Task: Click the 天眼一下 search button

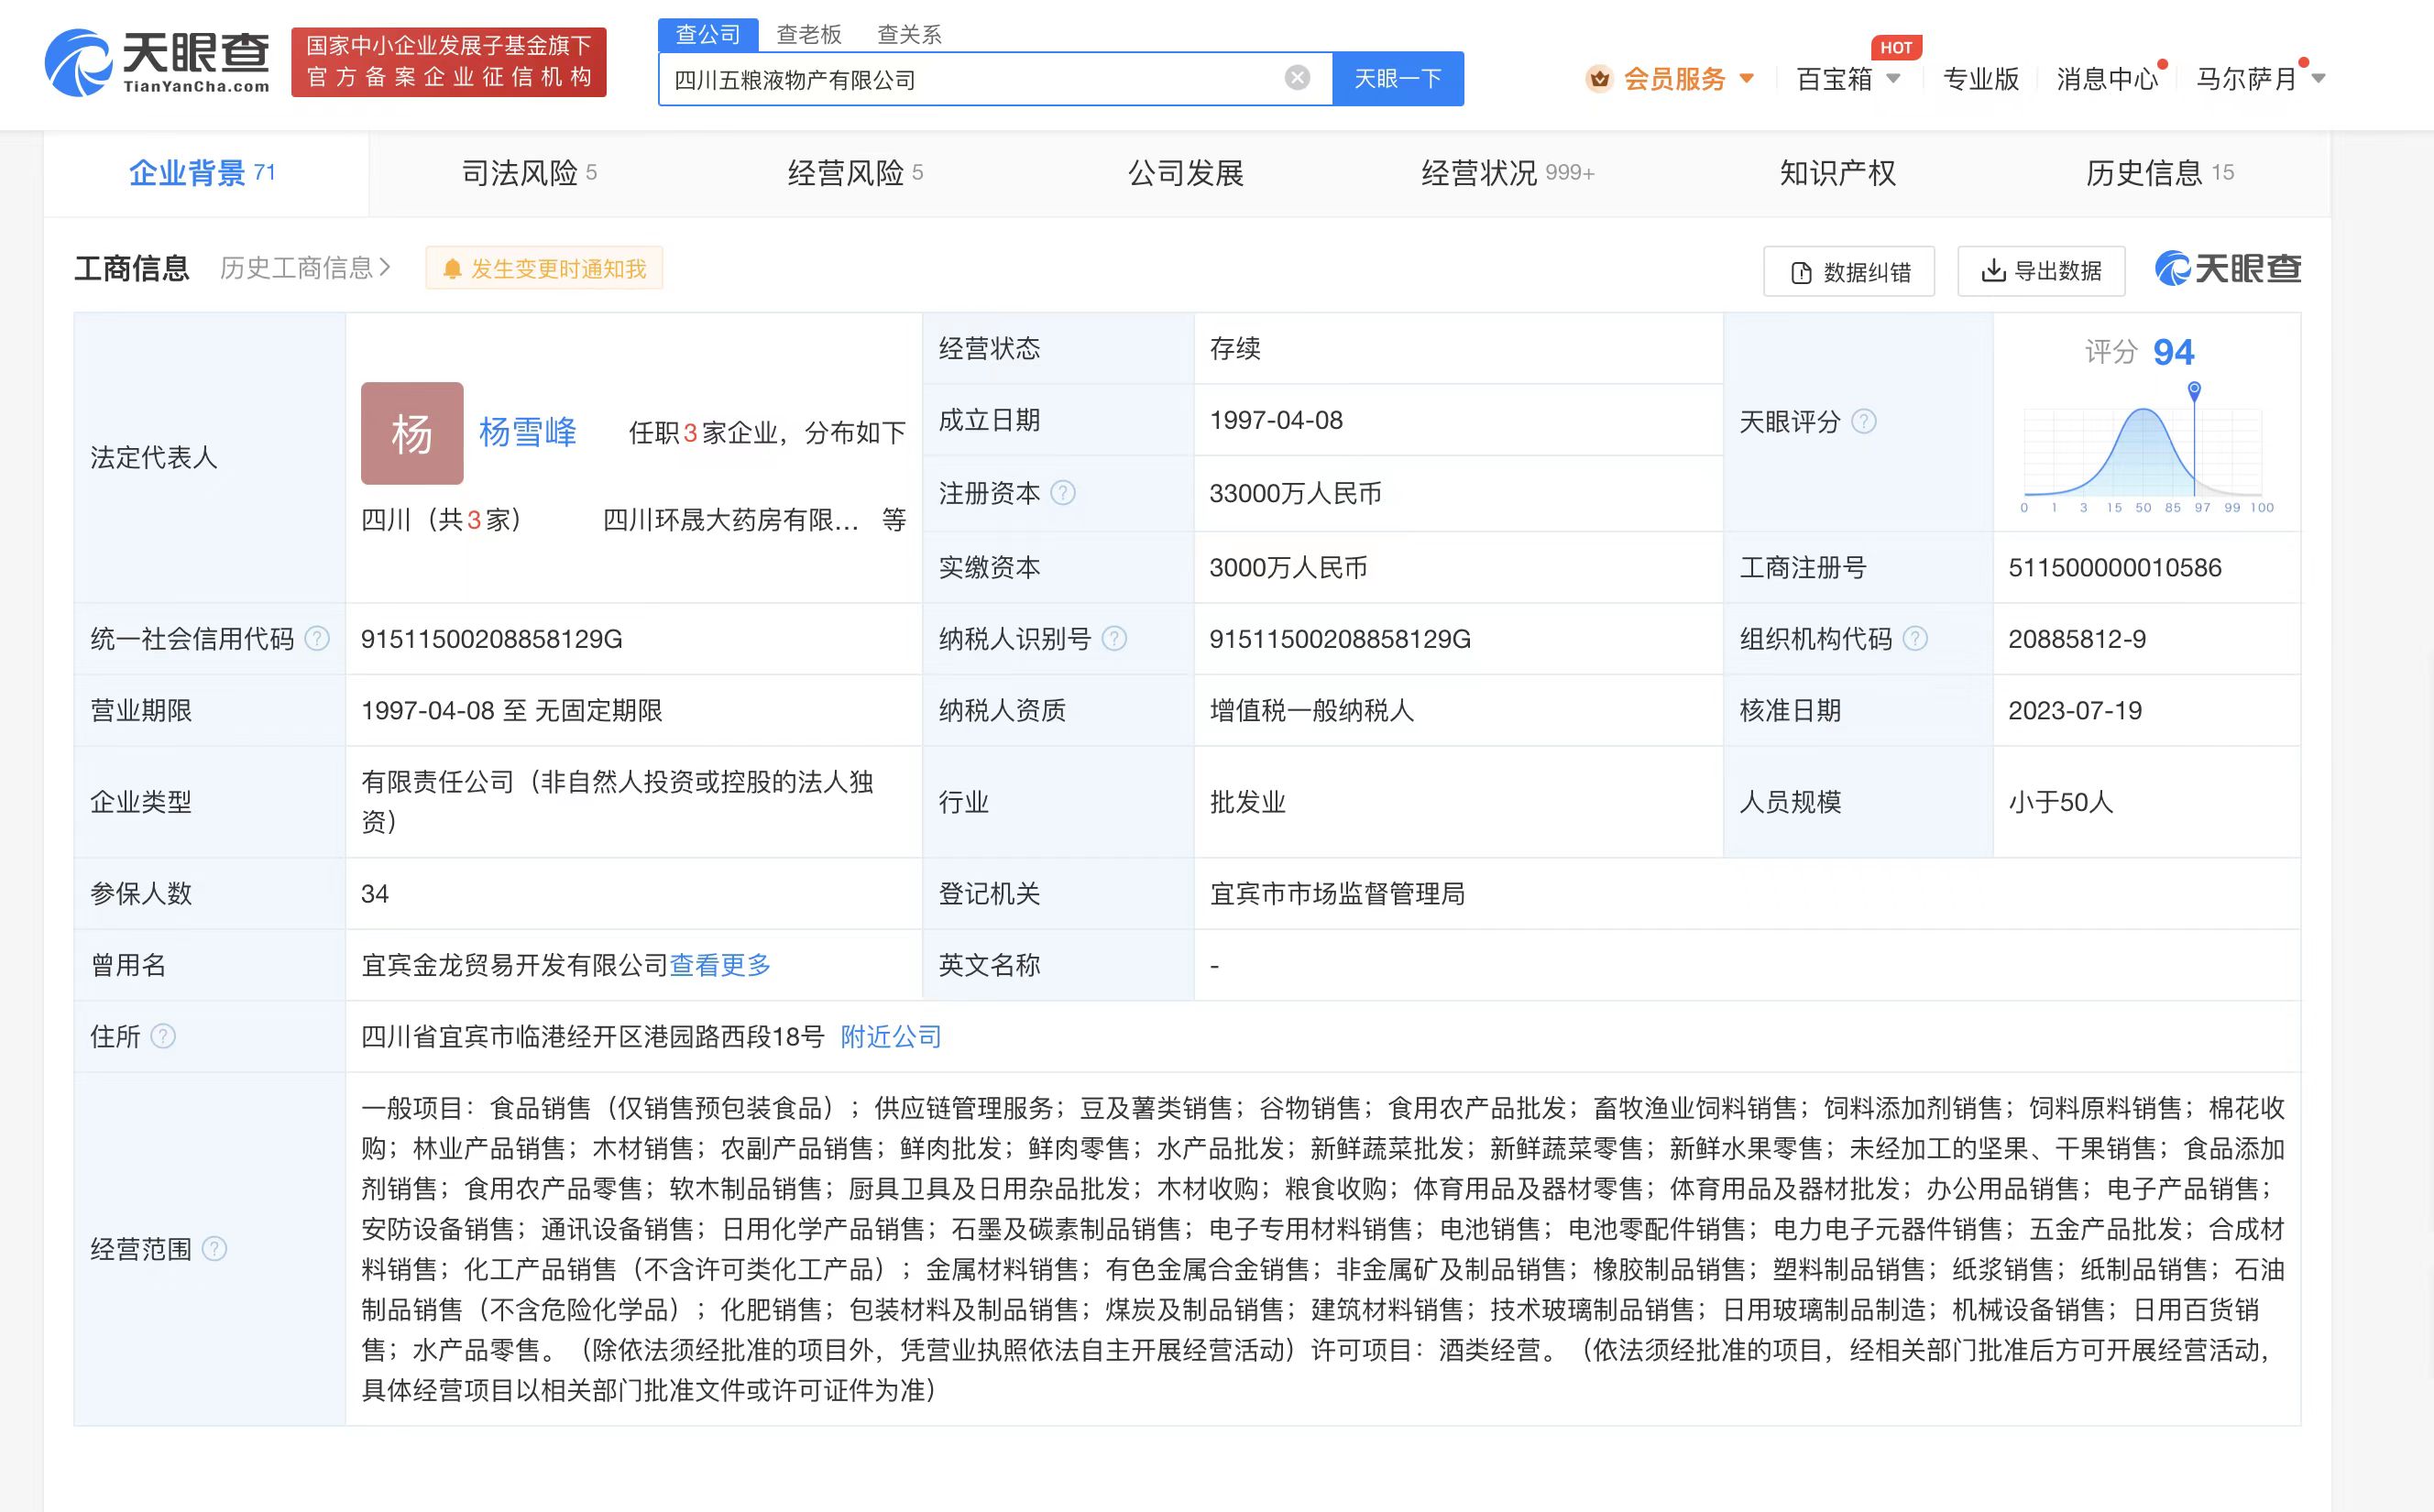Action: click(1398, 79)
